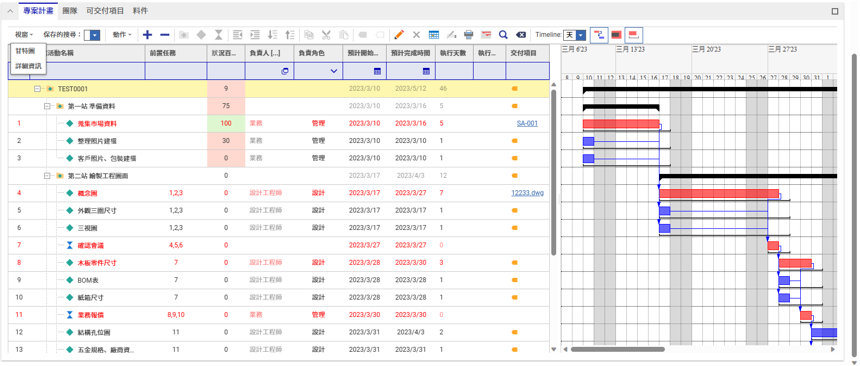Click the 交付項目 column header
Viewport: 860px width, 366px height.
[x=527, y=53]
